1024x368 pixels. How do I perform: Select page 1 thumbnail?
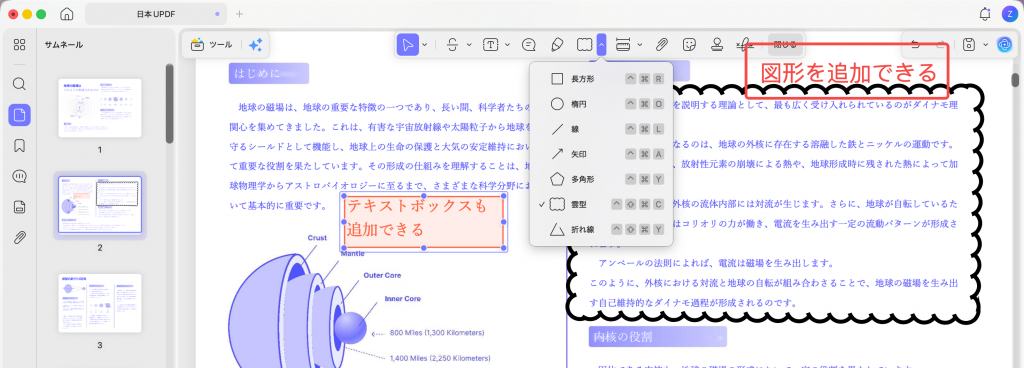(x=100, y=108)
